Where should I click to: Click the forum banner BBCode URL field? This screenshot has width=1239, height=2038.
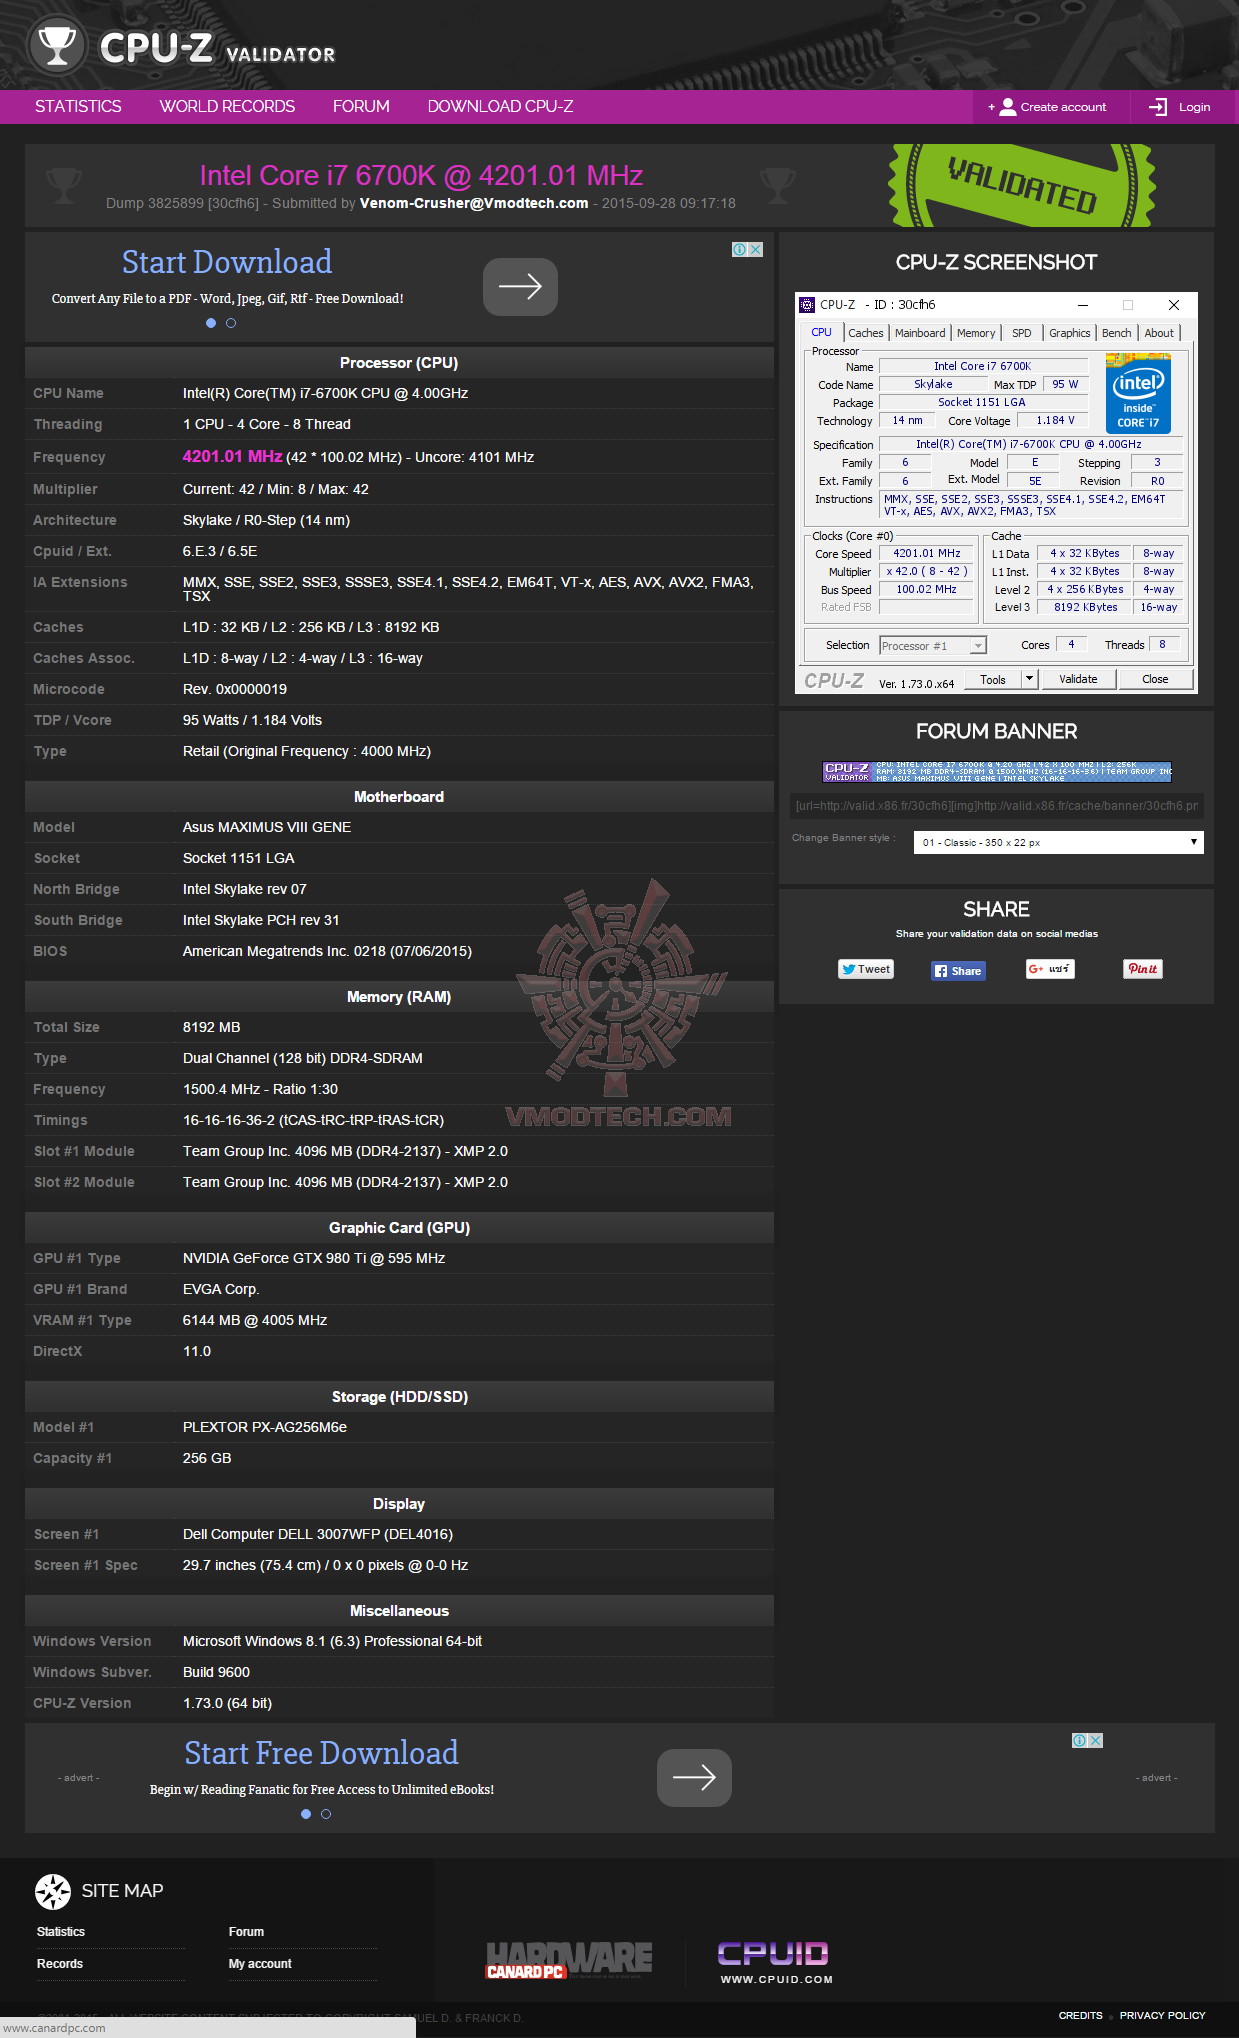(x=997, y=806)
